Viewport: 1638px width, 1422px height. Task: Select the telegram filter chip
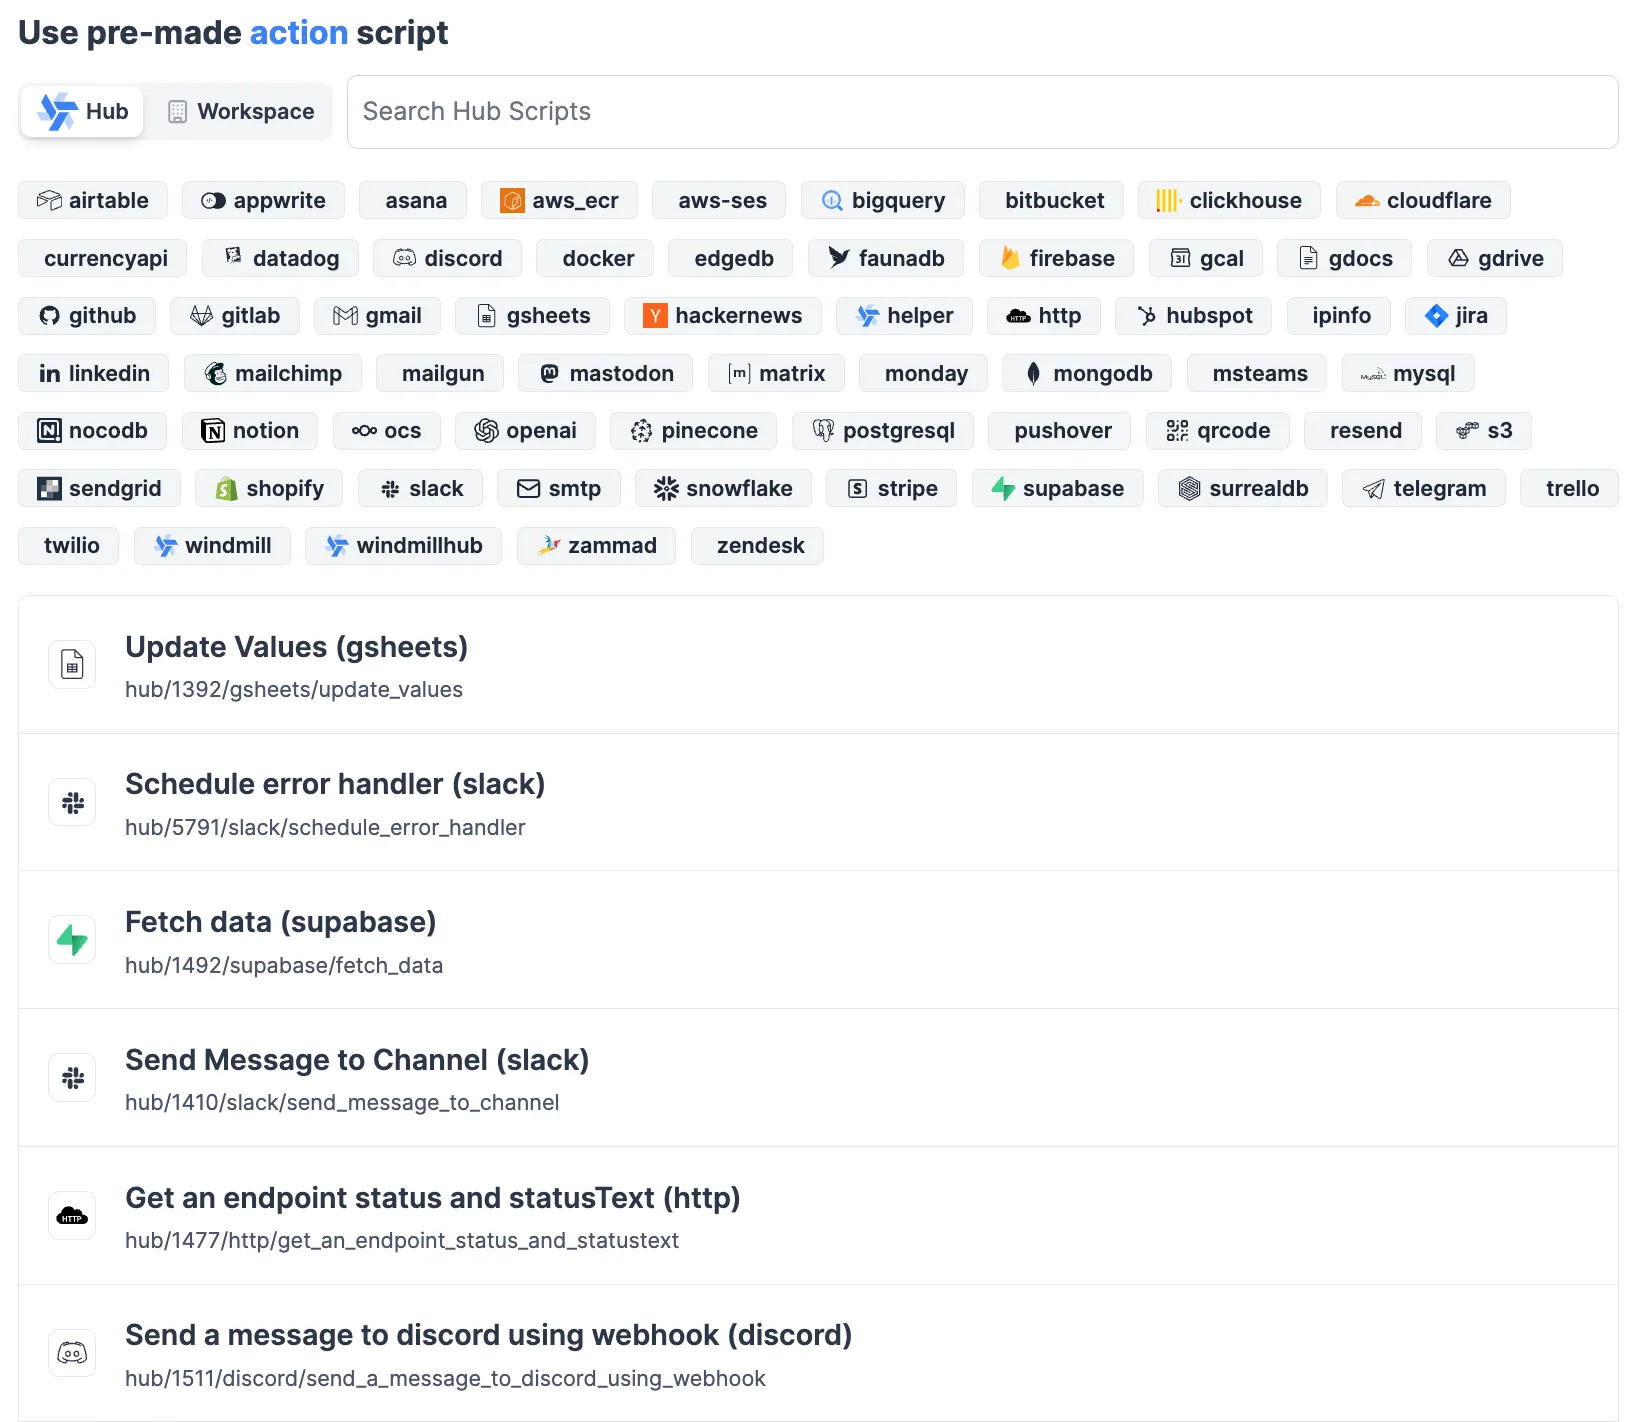point(1423,489)
